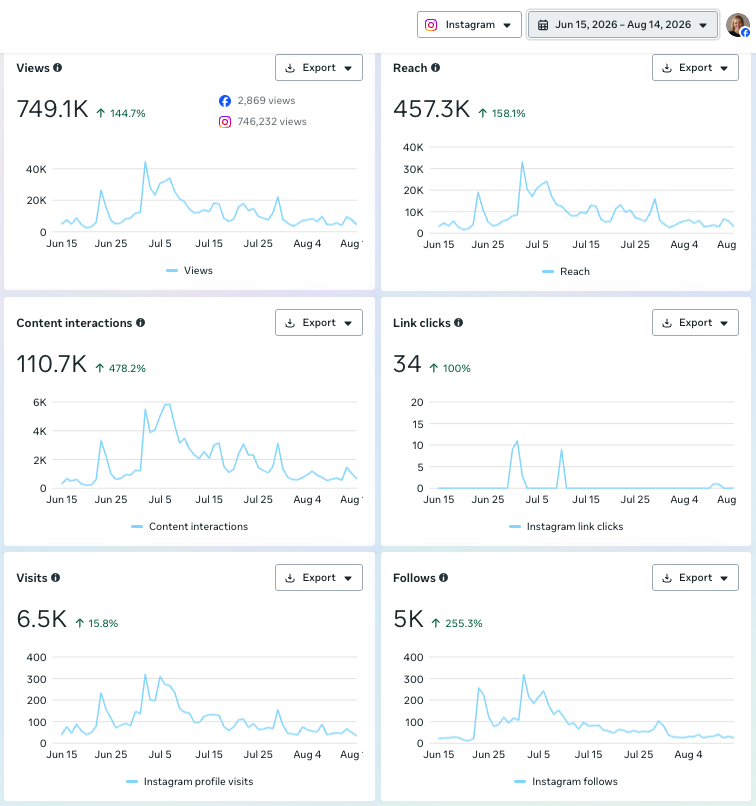Viewport: 756px width, 806px height.
Task: Show info tooltip next to Reach
Action: [x=435, y=67]
